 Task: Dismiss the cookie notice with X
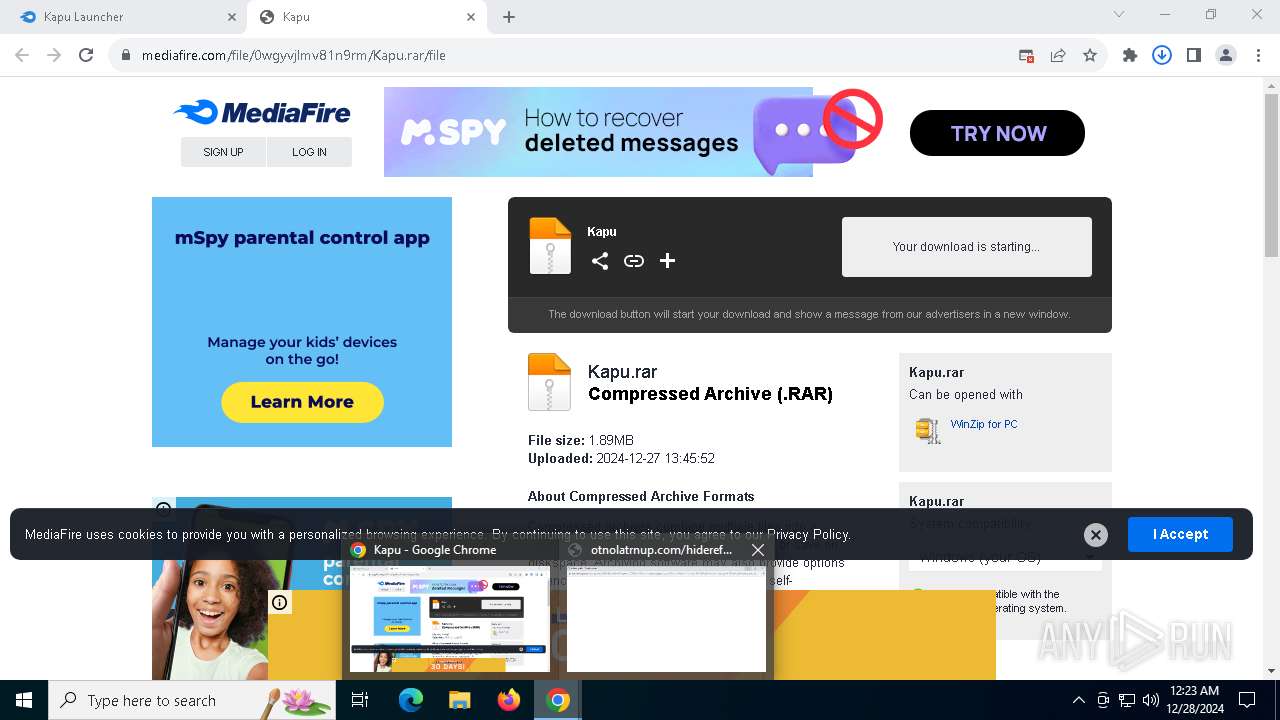pos(1096,535)
